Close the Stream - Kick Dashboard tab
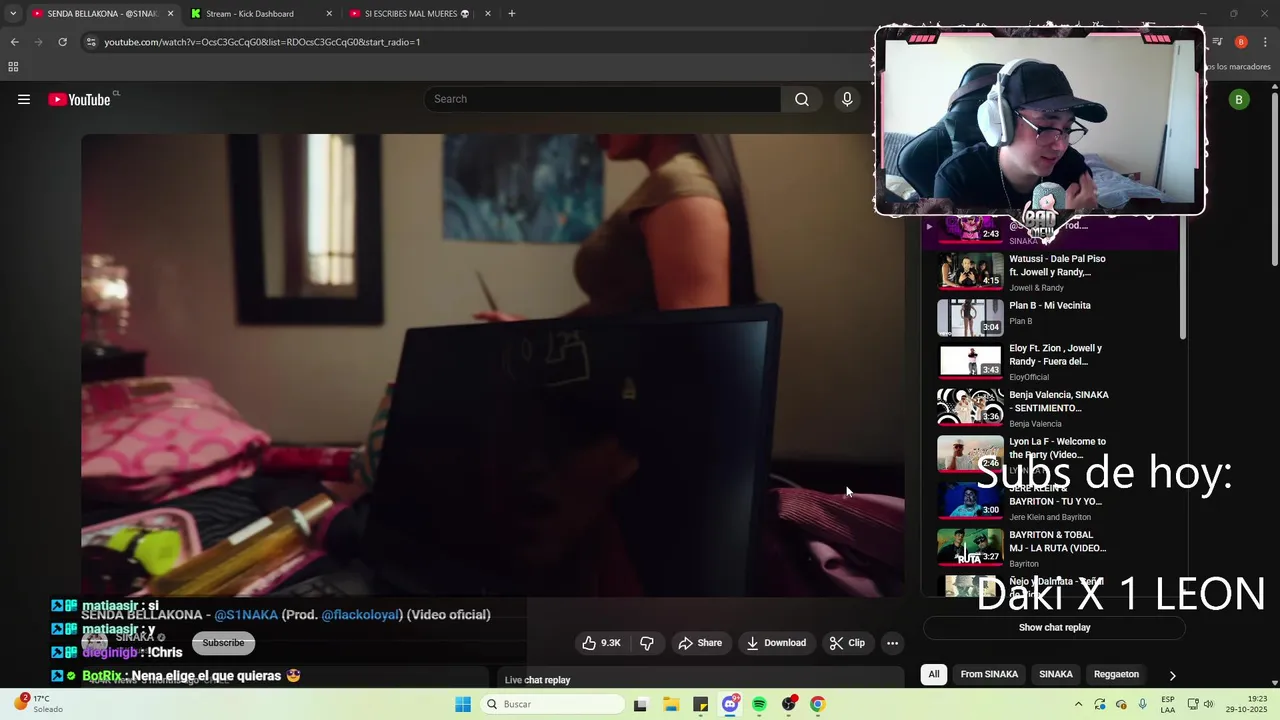Screen dimensions: 1280x720 [329, 14]
